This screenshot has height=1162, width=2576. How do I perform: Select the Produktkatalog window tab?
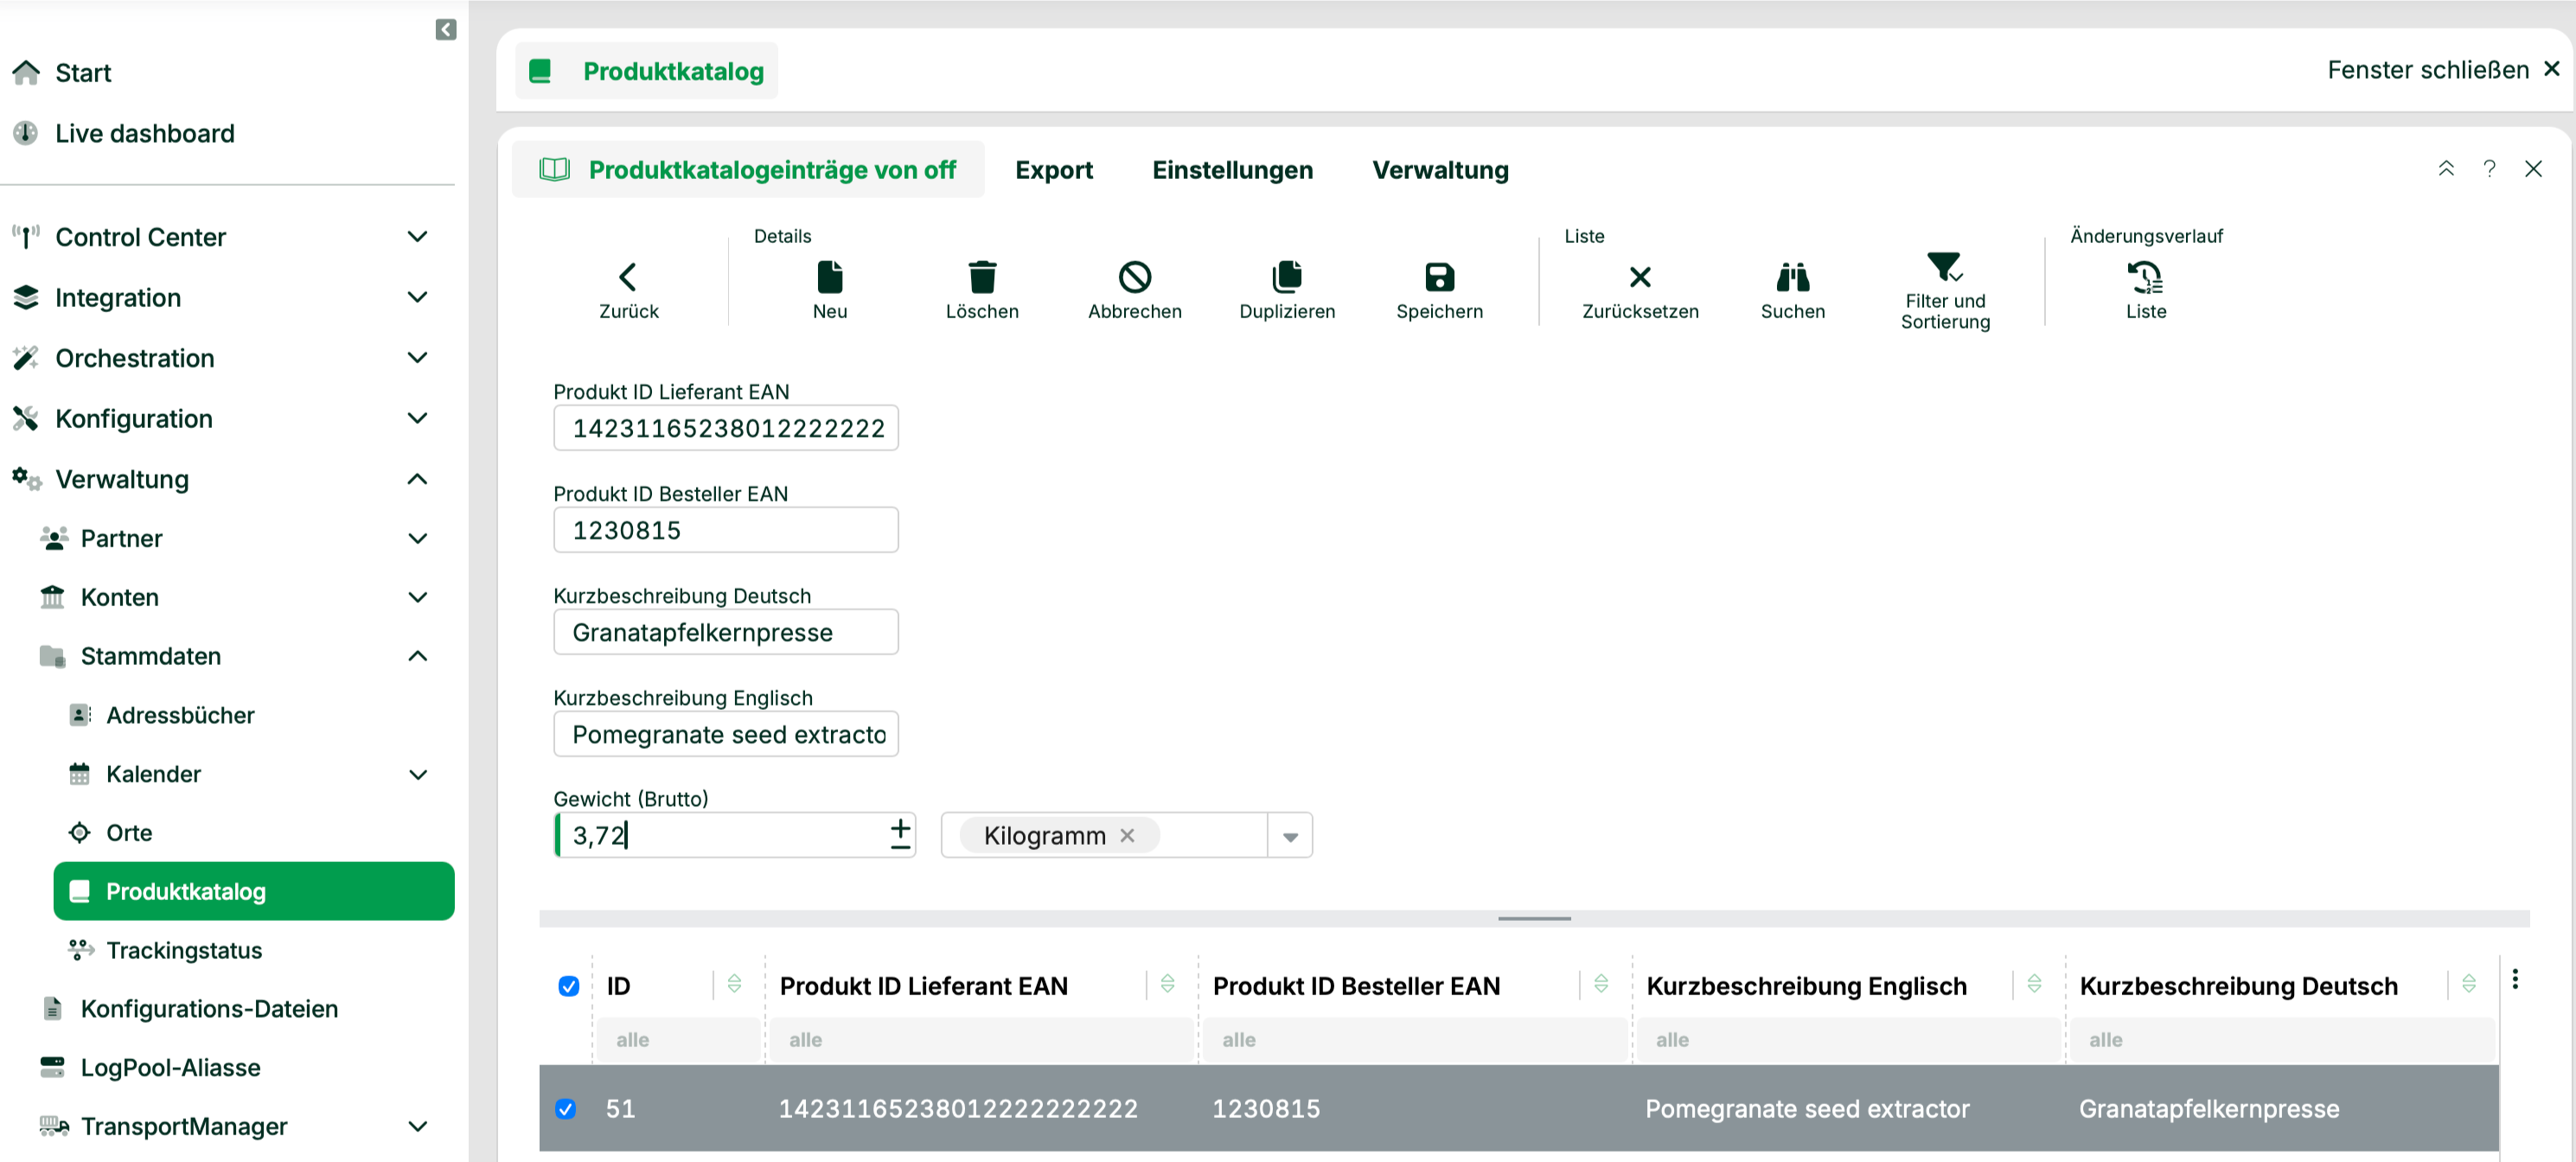(646, 71)
